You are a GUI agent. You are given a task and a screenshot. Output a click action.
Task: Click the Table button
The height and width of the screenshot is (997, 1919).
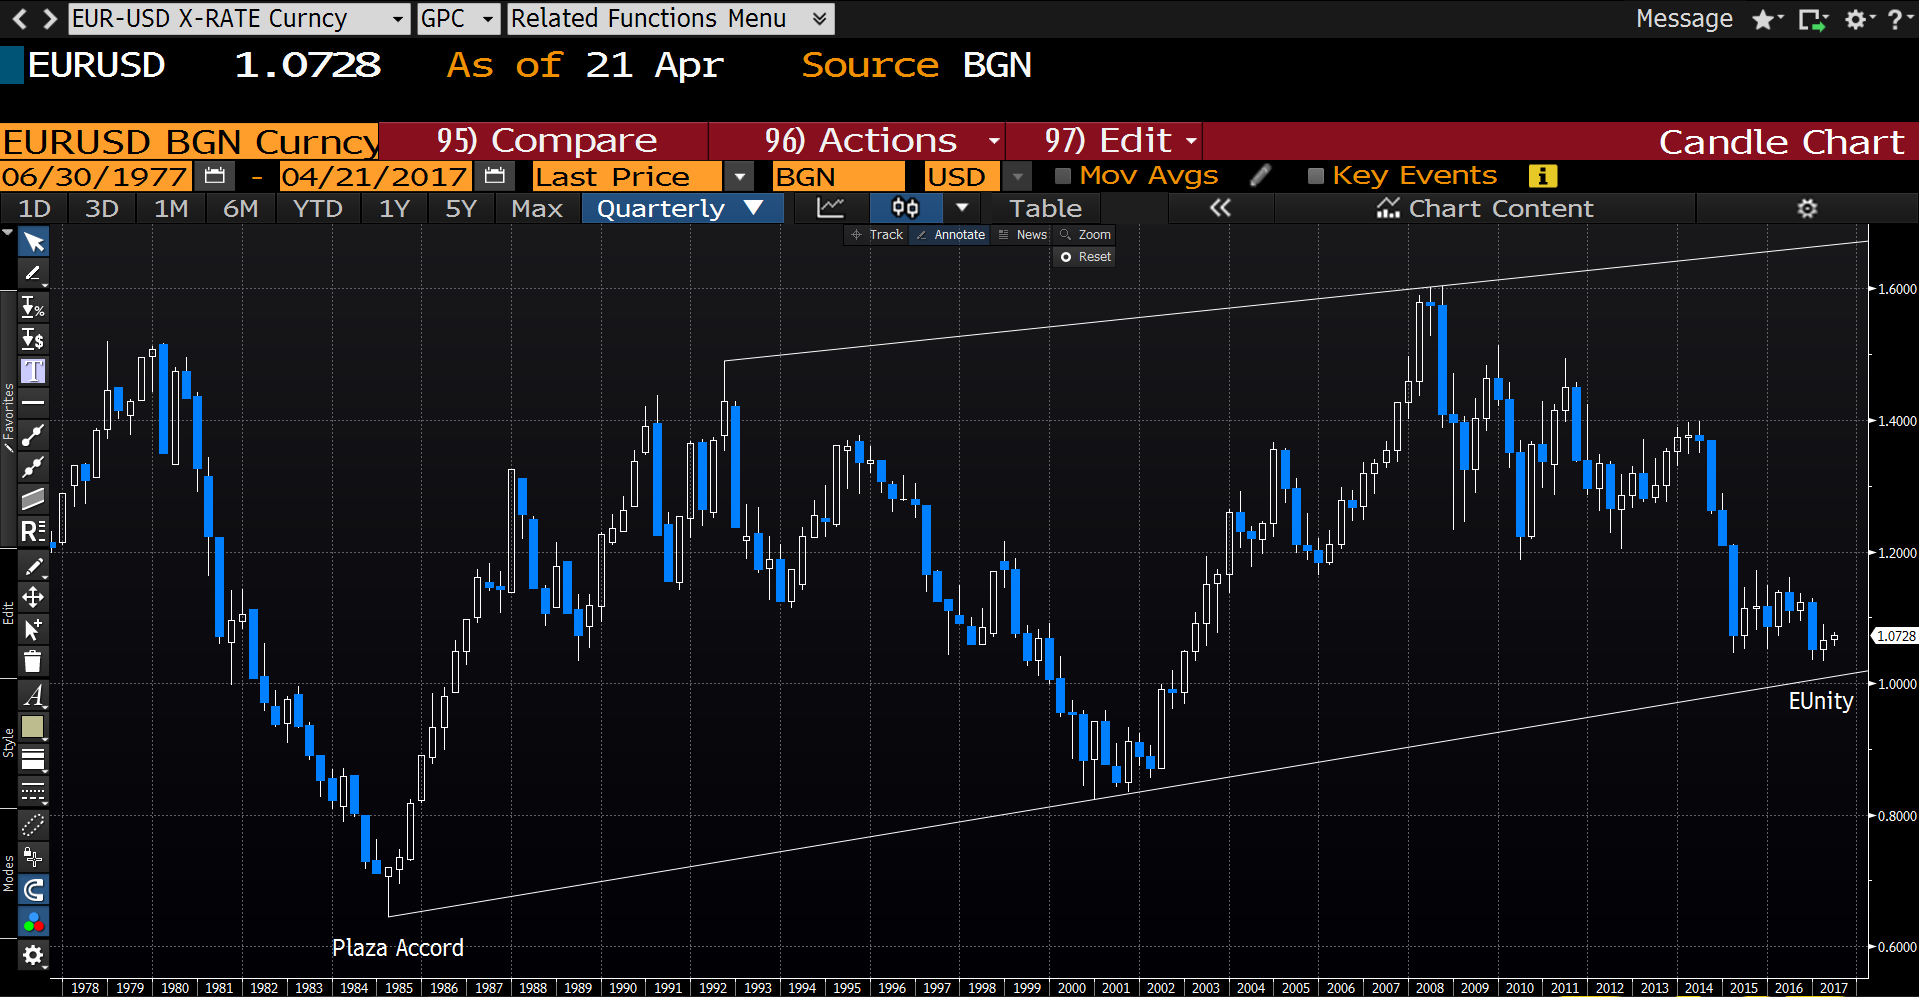1045,208
